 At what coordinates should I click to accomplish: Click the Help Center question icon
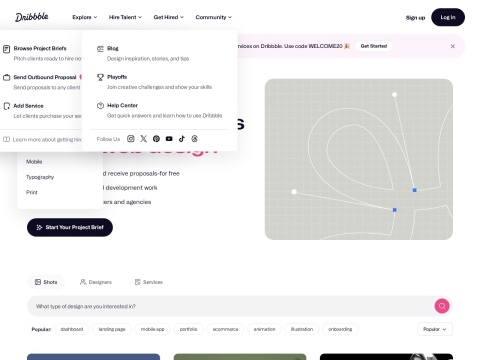pyautogui.click(x=100, y=106)
